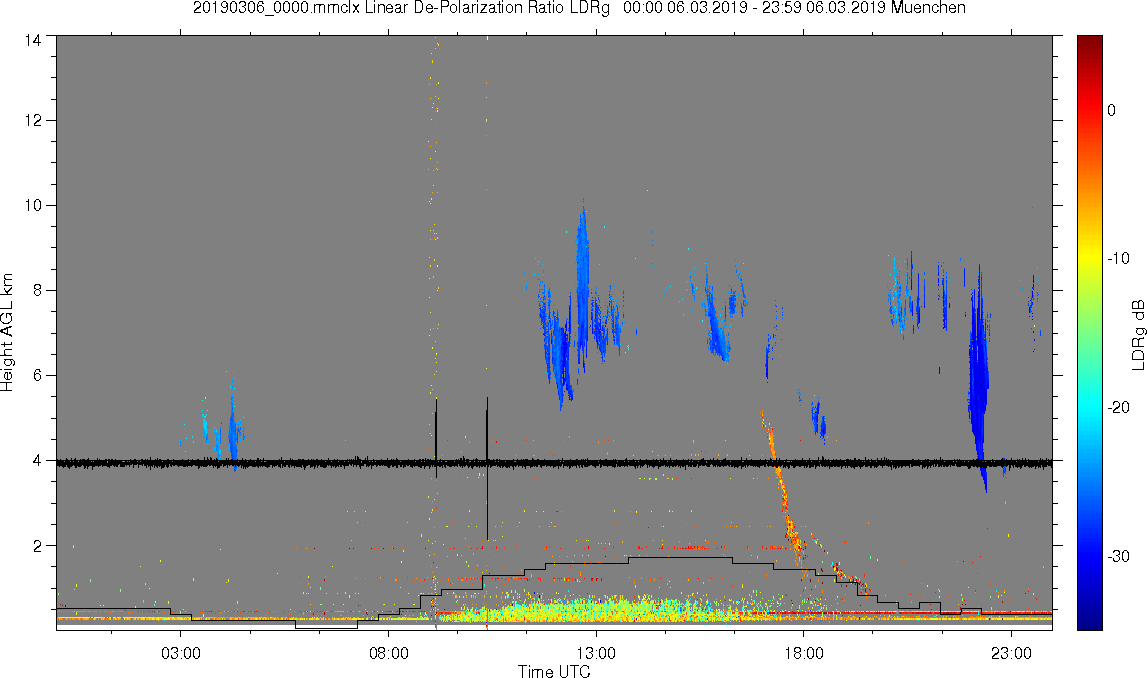Click the 23:00 time tick label
Image resolution: width=1147 pixels, height=678 pixels.
[1012, 653]
